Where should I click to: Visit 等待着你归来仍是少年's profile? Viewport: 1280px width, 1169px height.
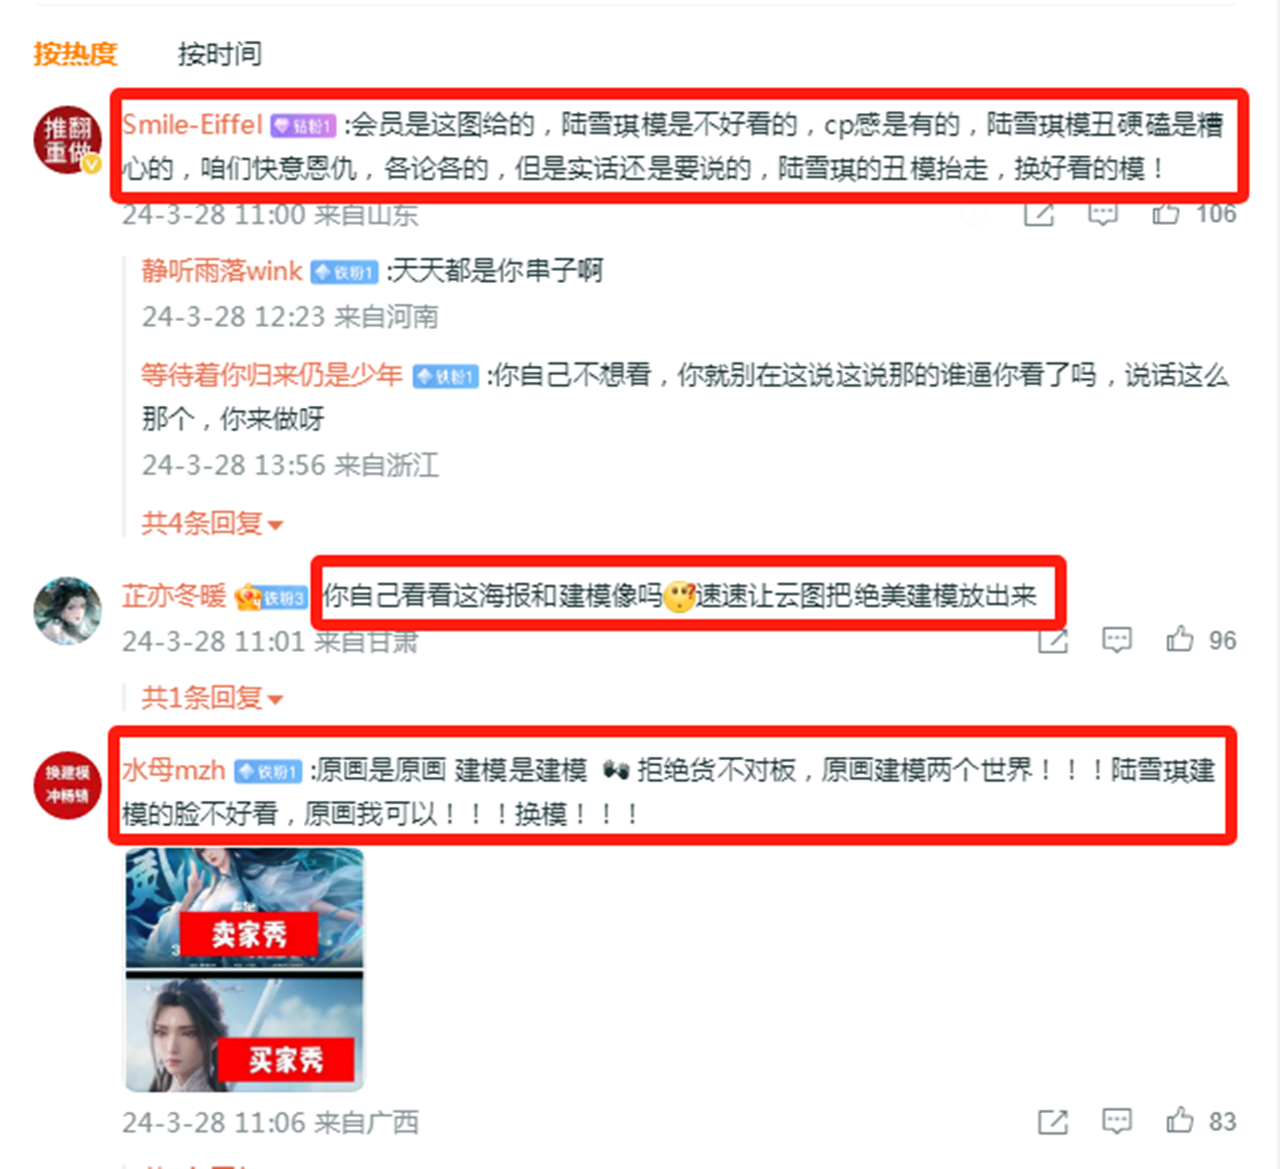(x=272, y=374)
